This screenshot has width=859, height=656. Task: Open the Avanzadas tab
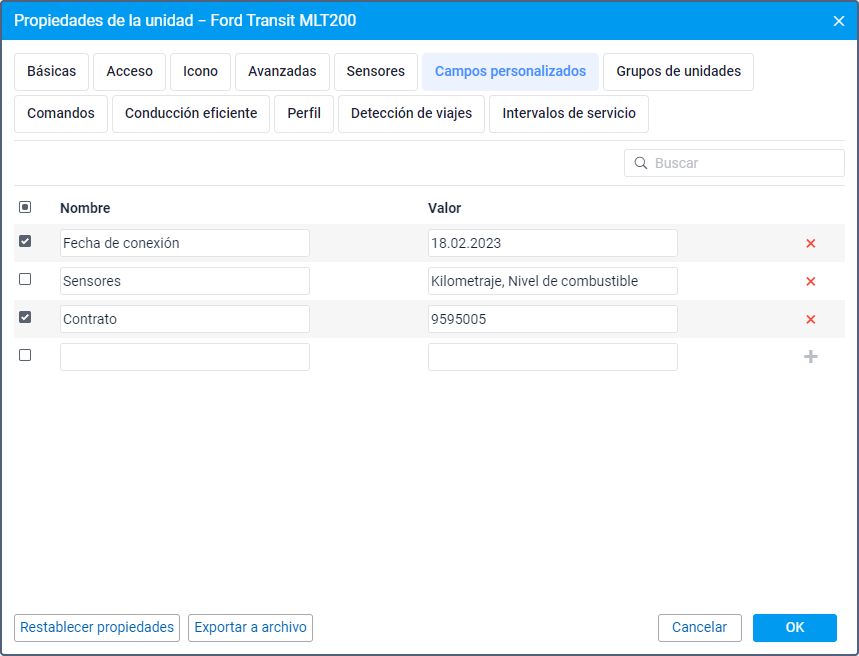pyautogui.click(x=282, y=72)
